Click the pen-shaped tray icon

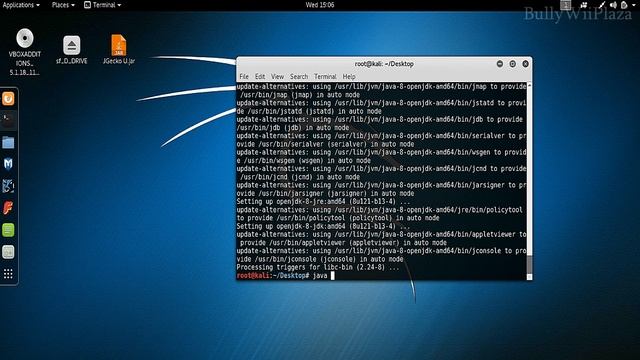[x=602, y=5]
